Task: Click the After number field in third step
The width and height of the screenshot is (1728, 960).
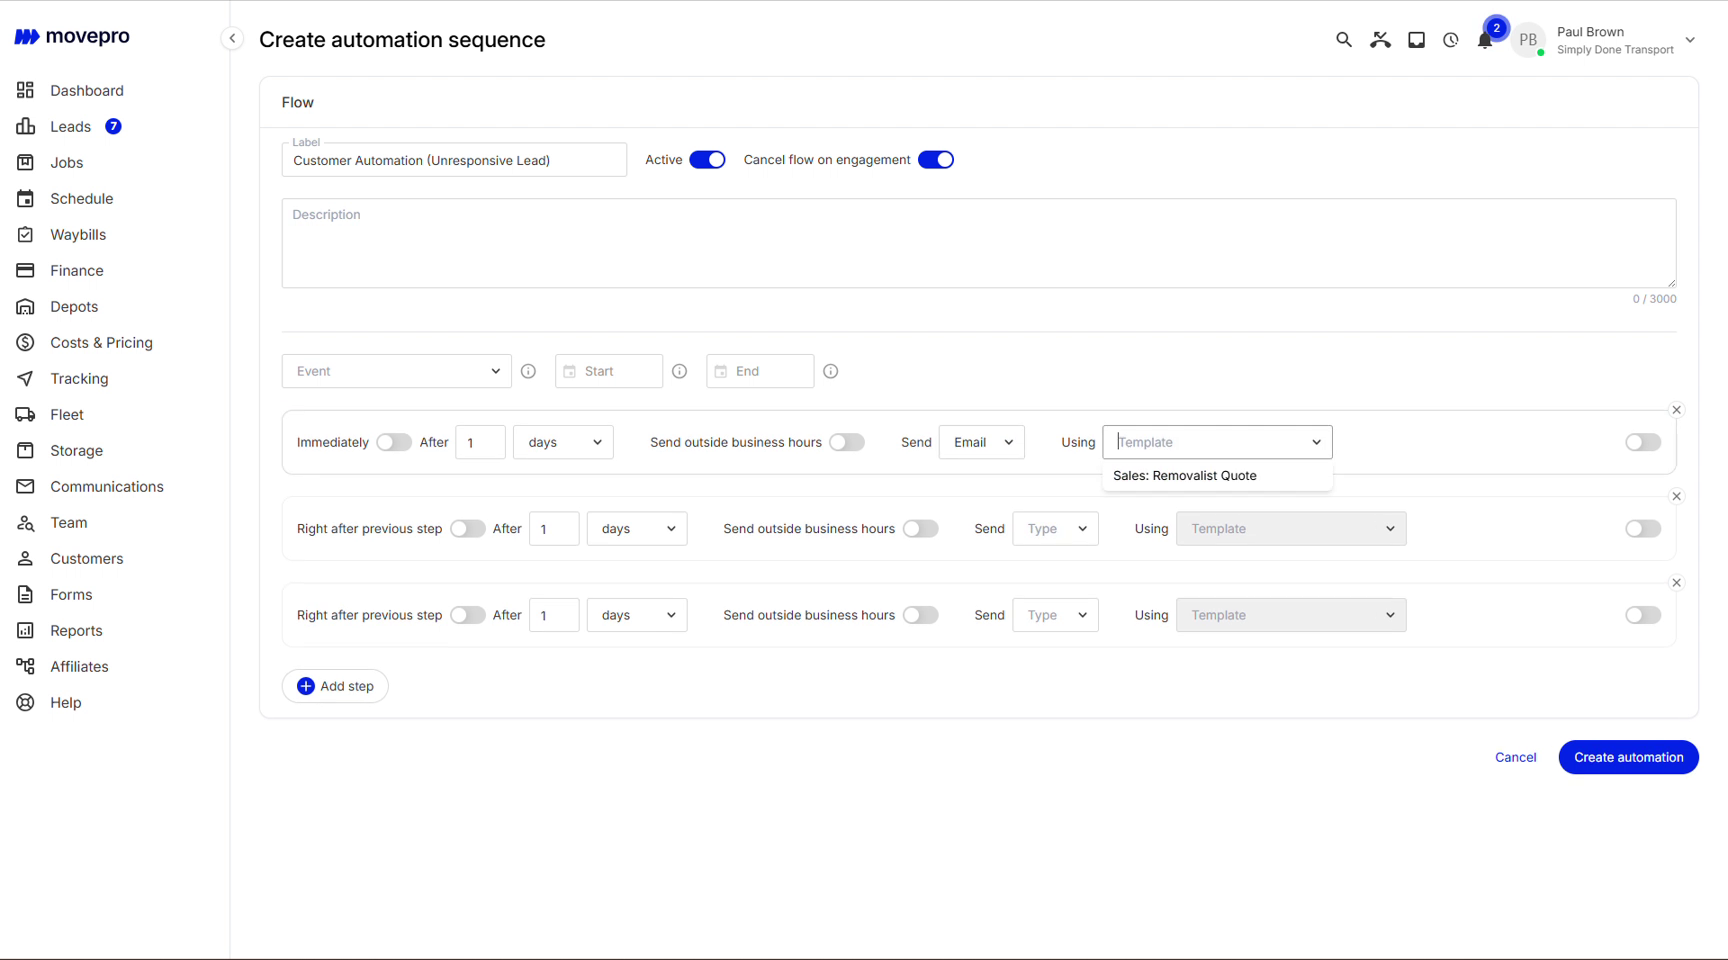Action: (x=554, y=615)
